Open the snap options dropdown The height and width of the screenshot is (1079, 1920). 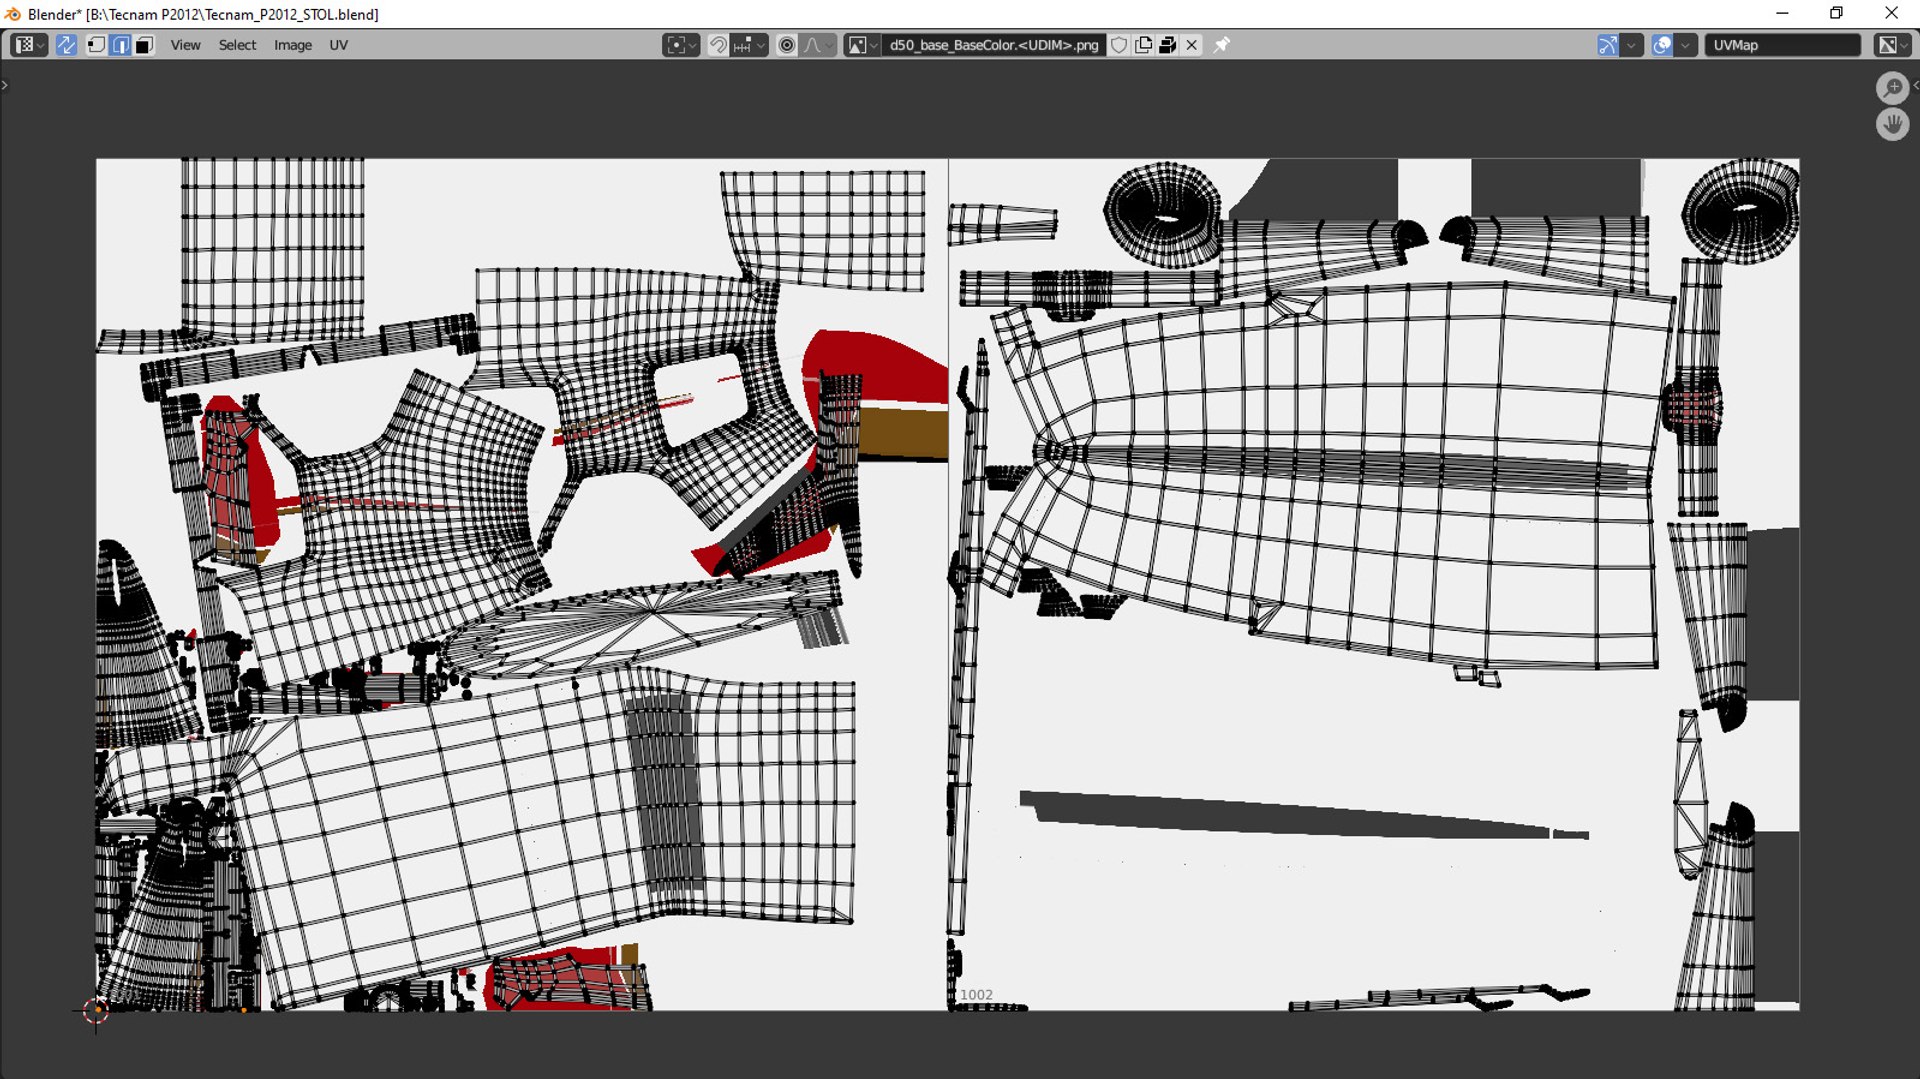pyautogui.click(x=750, y=45)
